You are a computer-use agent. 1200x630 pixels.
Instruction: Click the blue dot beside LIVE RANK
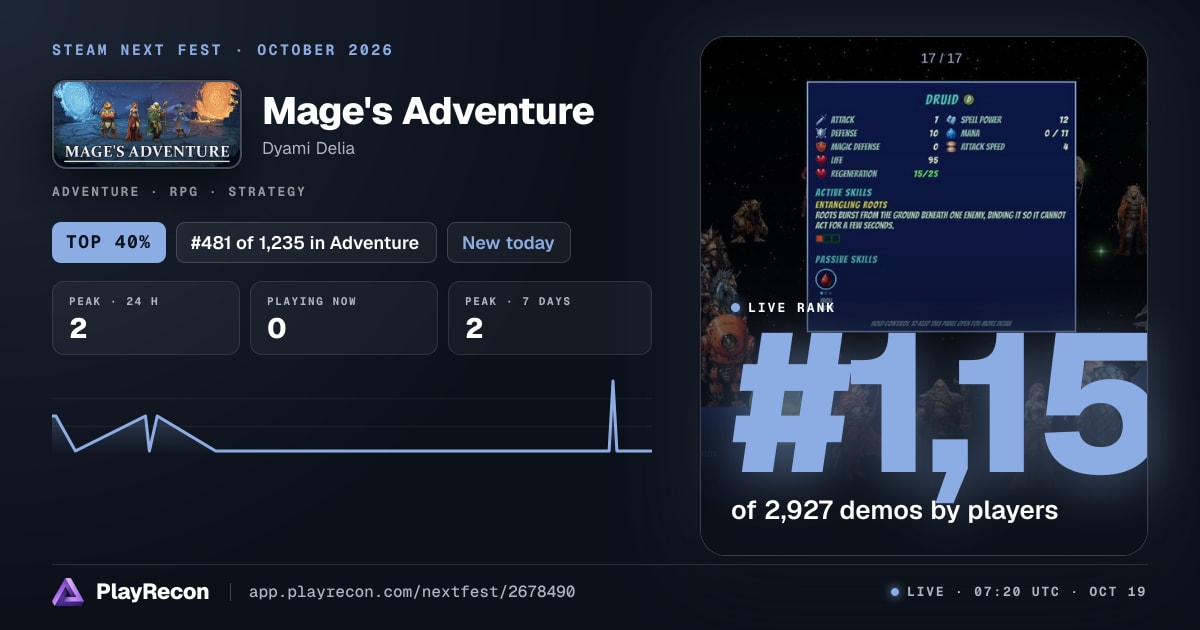tap(736, 307)
